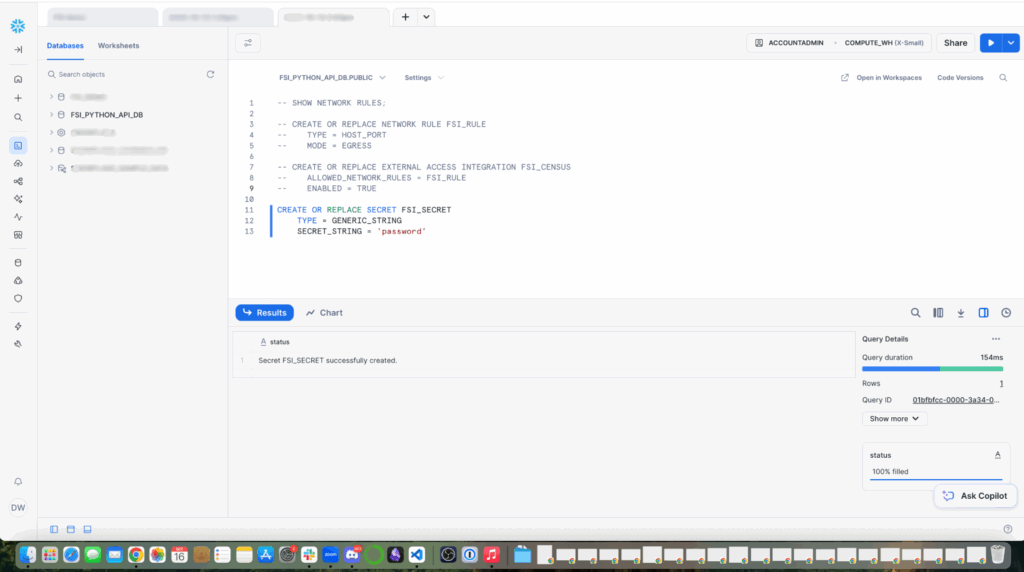The height and width of the screenshot is (572, 1024).
Task: Toggle the bottom results panel visibility
Action: (87, 529)
